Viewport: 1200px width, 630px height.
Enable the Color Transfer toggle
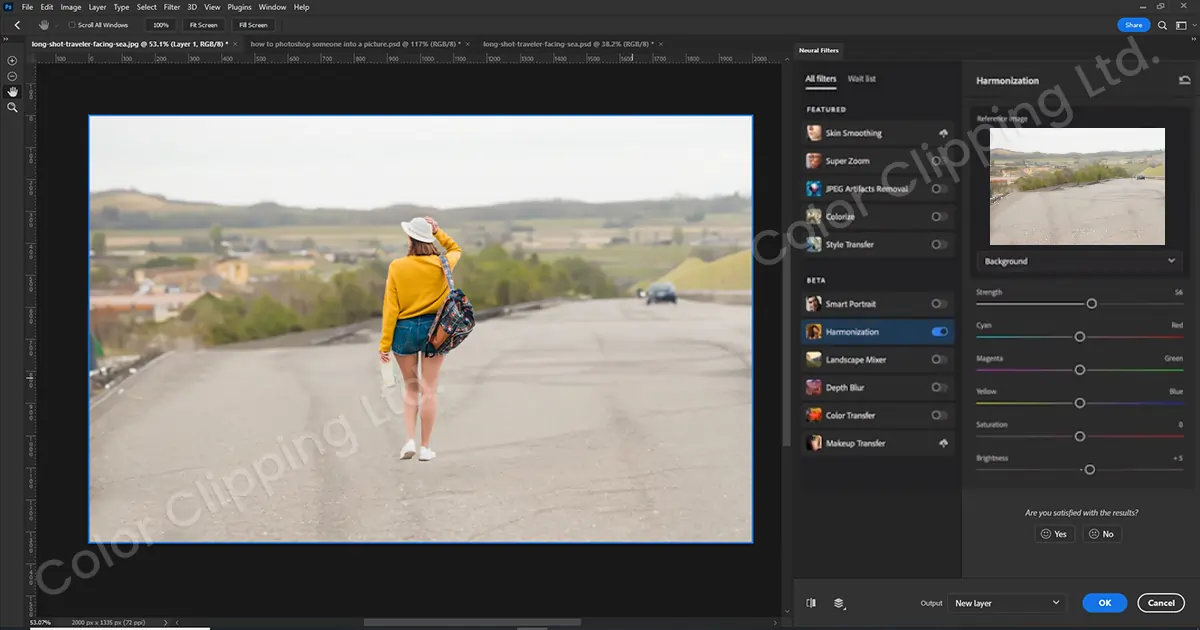[x=939, y=415]
